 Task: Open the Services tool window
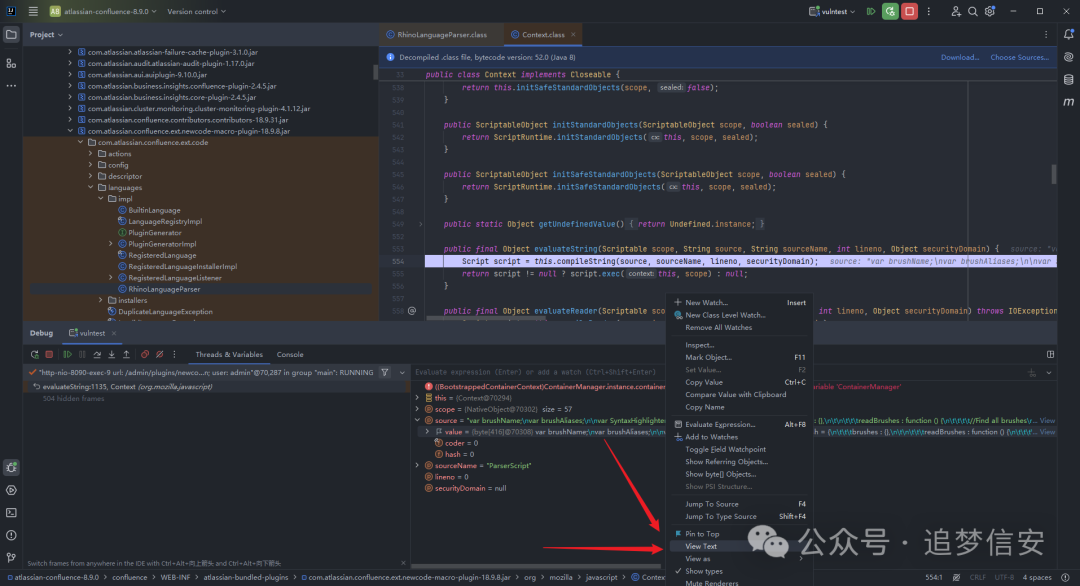click(11, 490)
